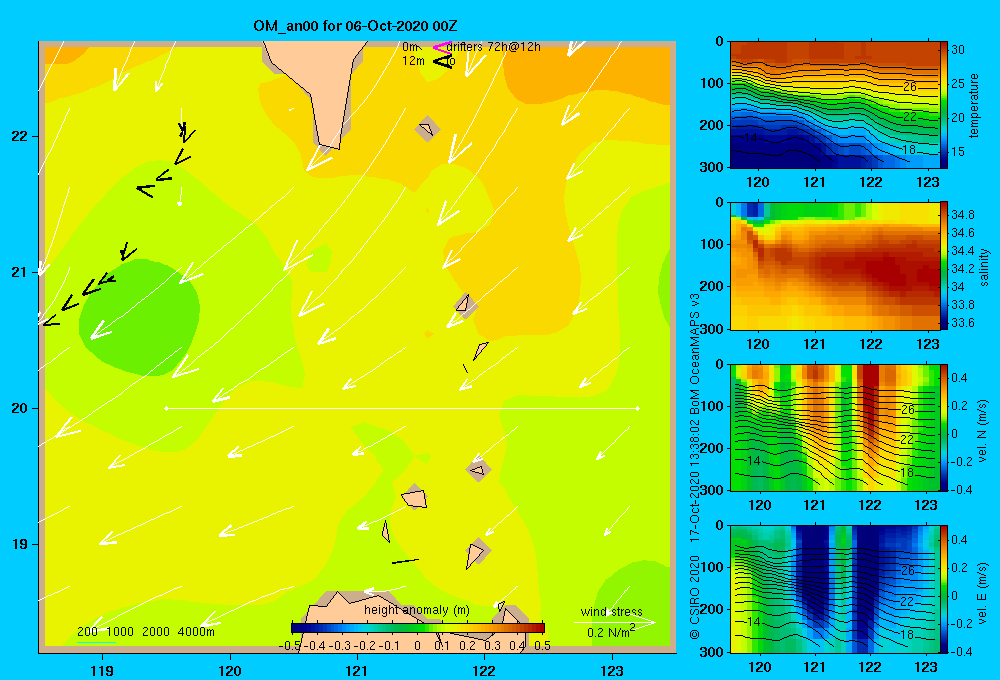Click the -0.5 tick on height anomaly bar

290,646
